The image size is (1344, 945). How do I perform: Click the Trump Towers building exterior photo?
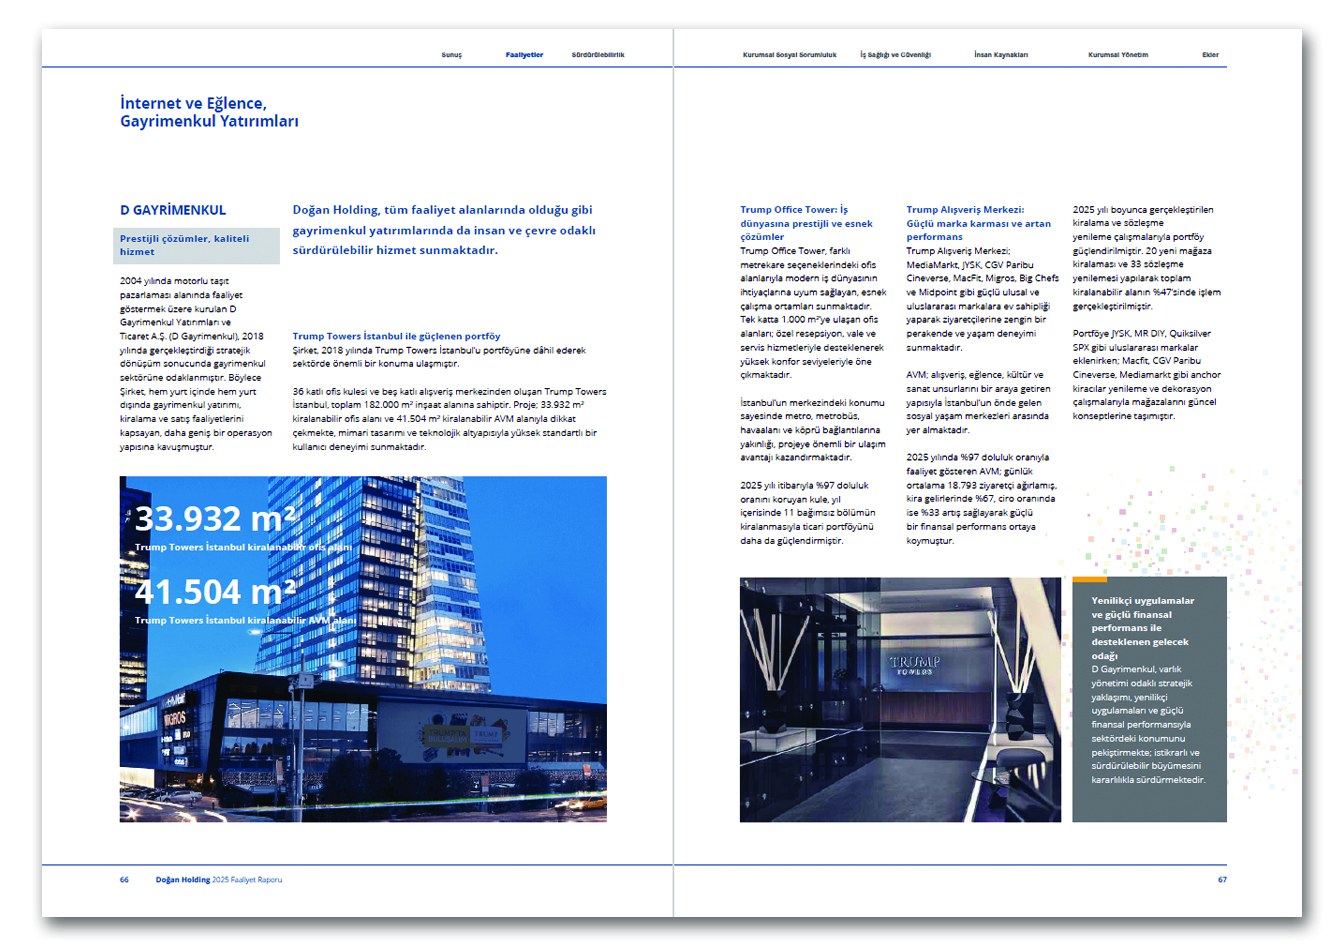[363, 649]
